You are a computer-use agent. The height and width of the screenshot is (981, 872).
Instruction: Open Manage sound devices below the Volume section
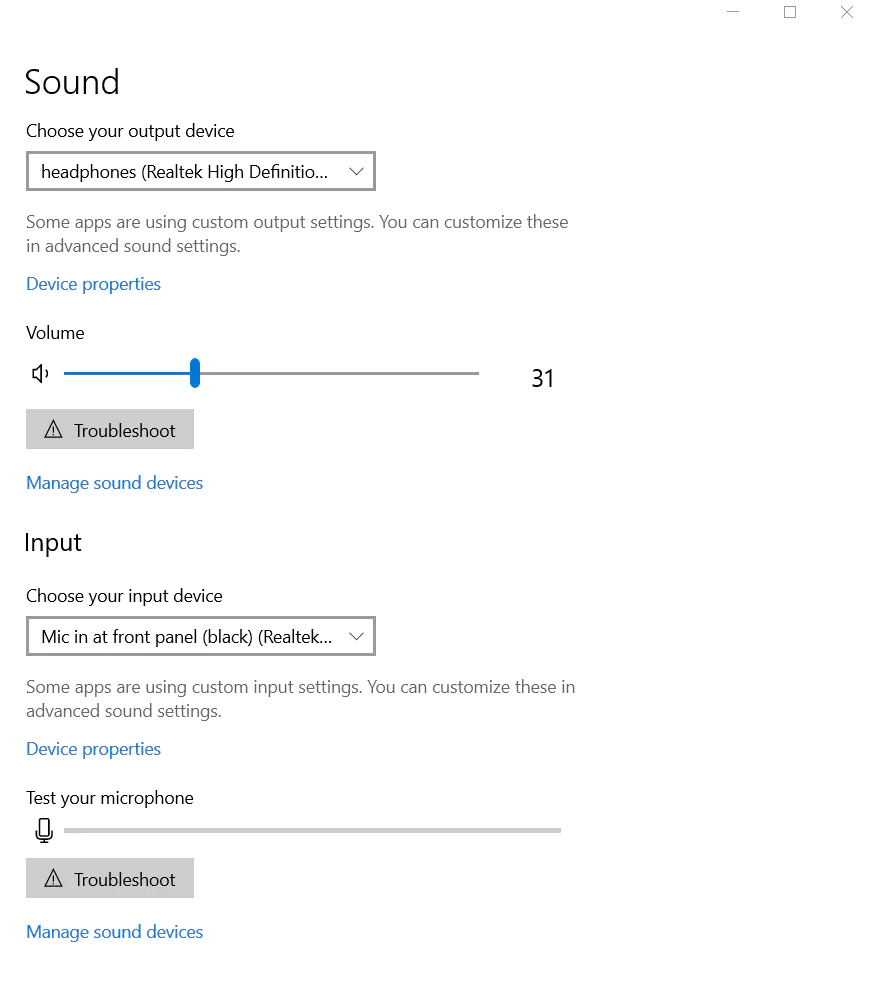coord(114,483)
